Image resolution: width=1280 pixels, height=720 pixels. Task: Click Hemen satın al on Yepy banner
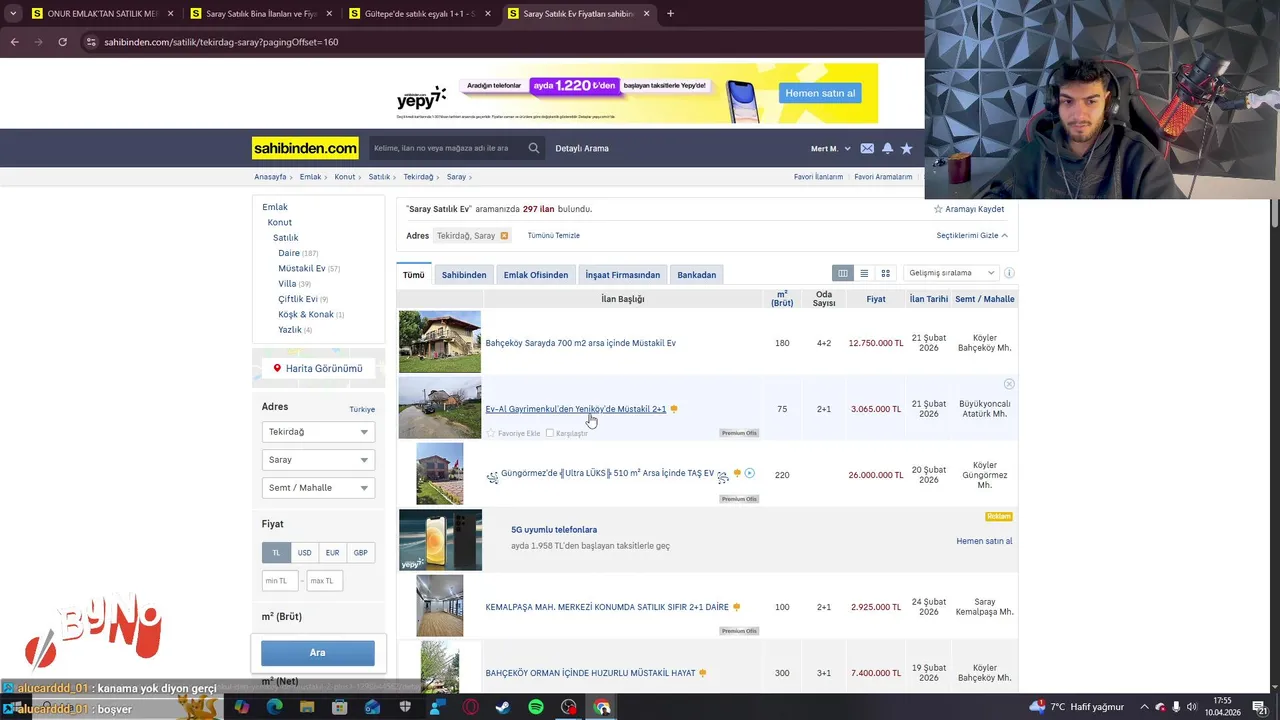pos(820,93)
